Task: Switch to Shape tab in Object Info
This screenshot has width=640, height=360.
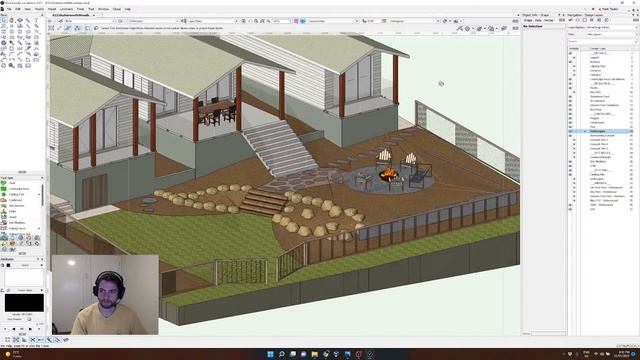Action: coord(528,20)
